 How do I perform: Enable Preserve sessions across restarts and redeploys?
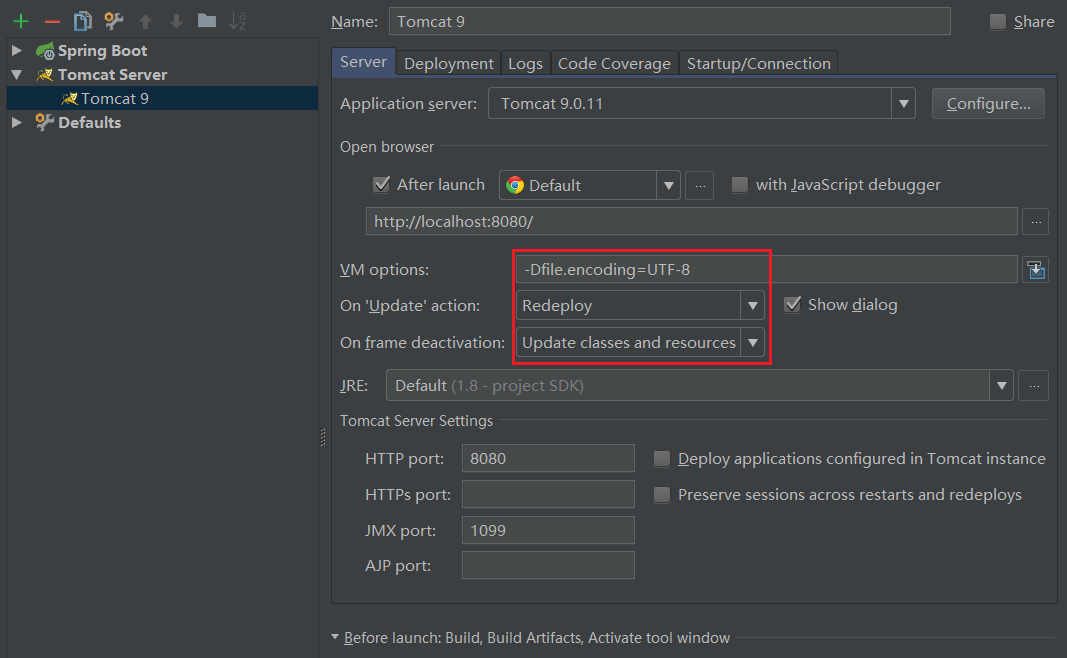pos(661,495)
